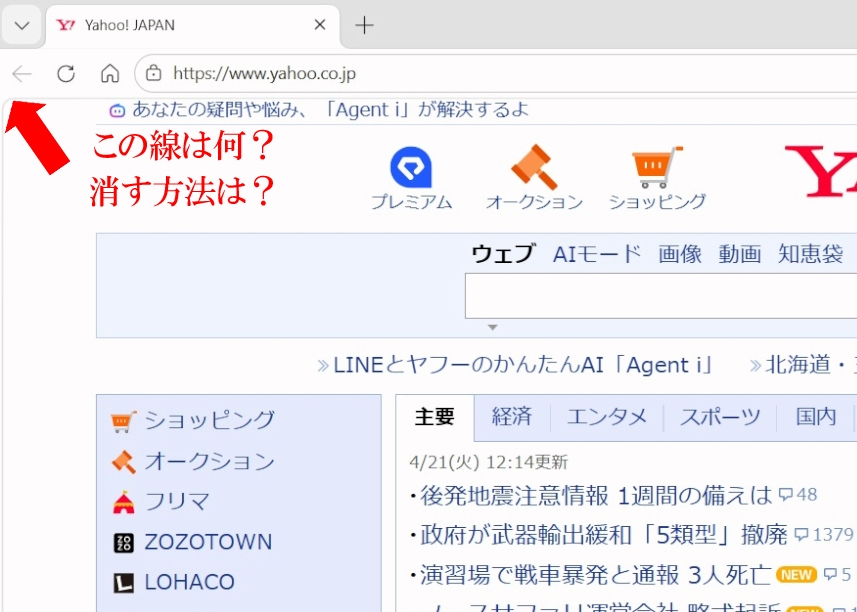
Task: Open フリマ via the sidebar house icon
Action: (x=121, y=501)
